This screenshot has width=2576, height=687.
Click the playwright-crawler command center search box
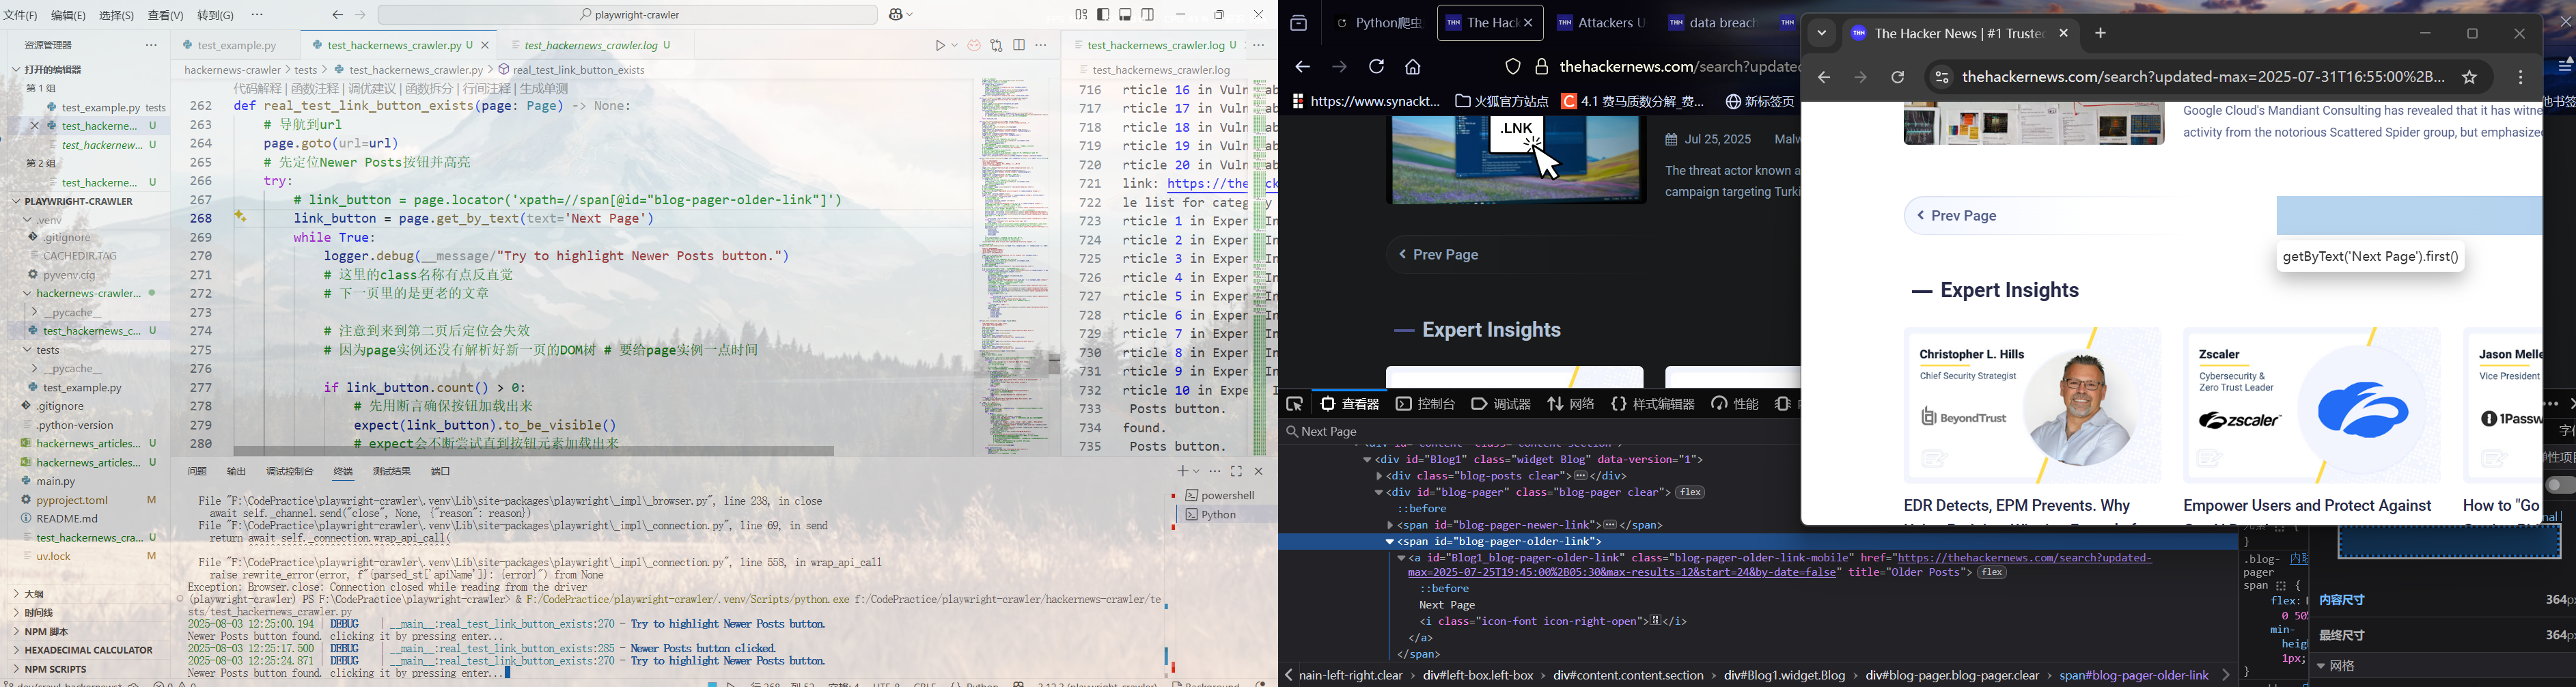(628, 15)
